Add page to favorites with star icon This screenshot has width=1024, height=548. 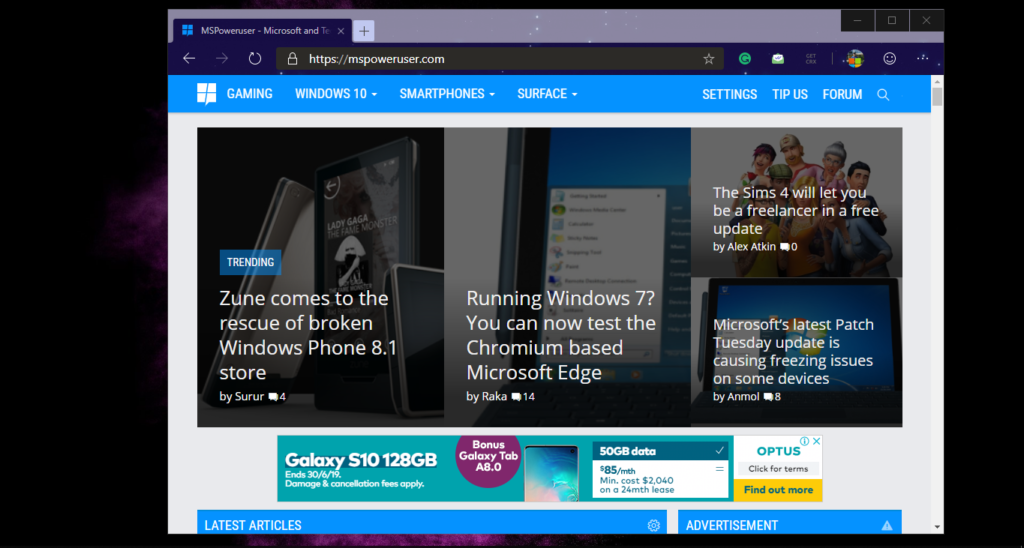point(709,59)
